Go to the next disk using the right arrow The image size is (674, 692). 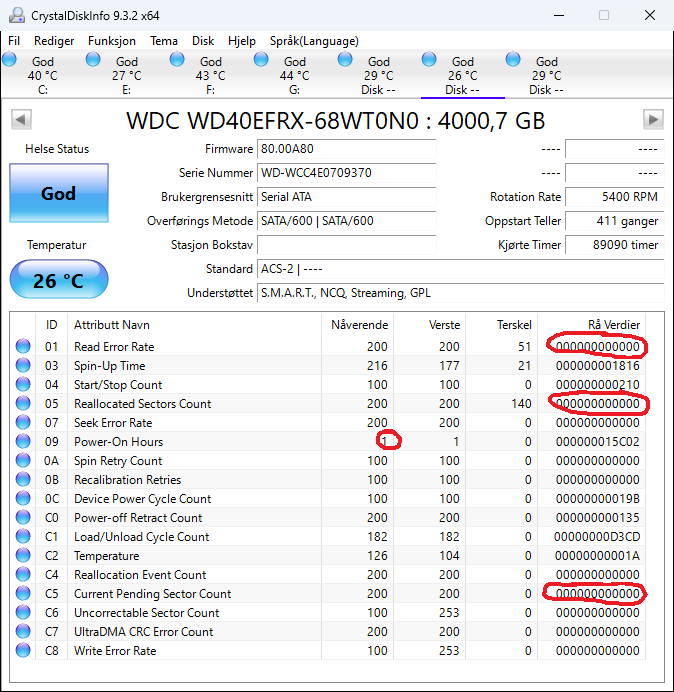653,120
